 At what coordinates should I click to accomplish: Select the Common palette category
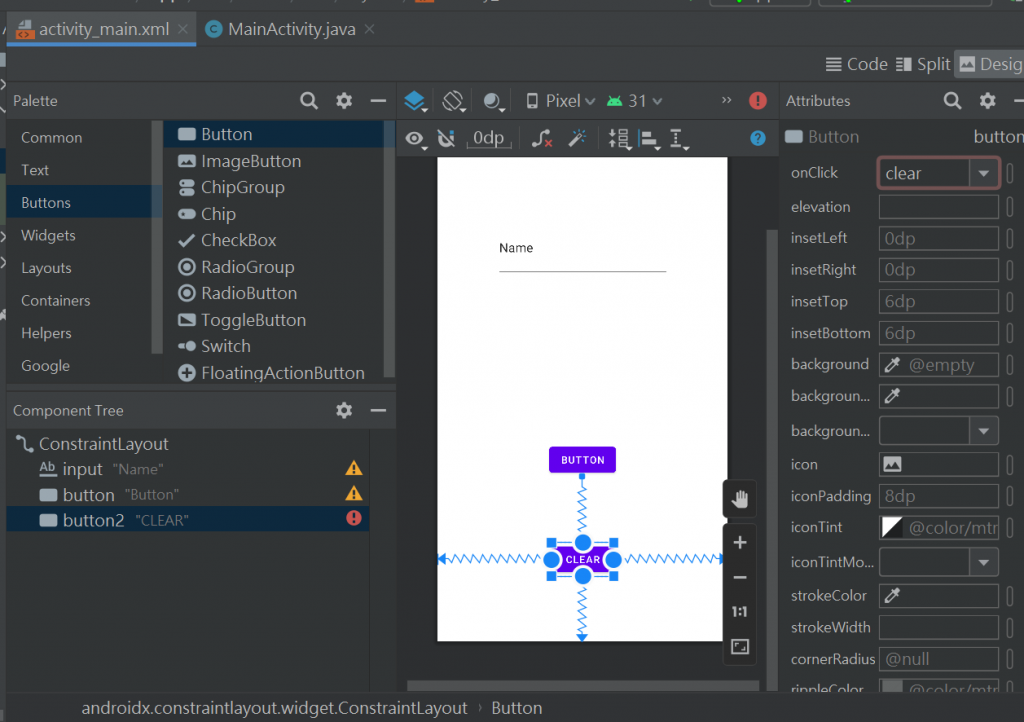(52, 138)
